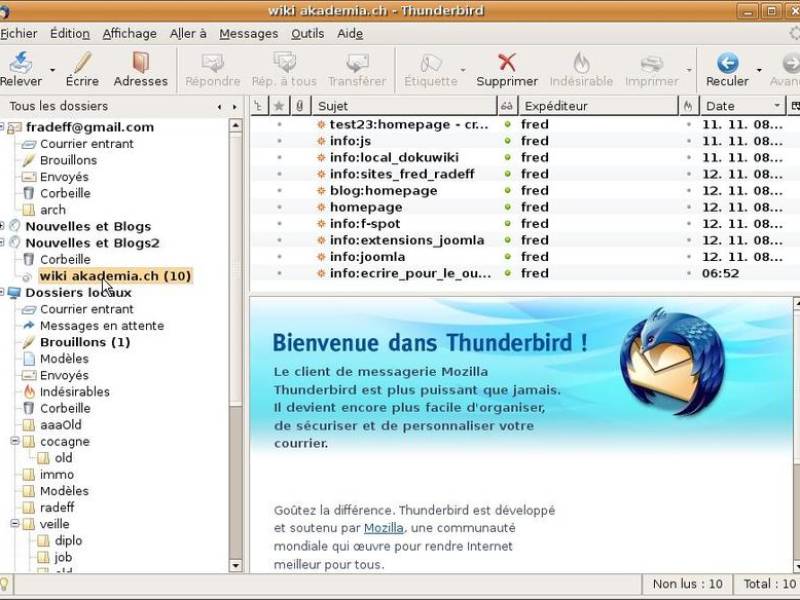800x600 pixels.
Task: Open the Outils menu
Action: click(308, 34)
